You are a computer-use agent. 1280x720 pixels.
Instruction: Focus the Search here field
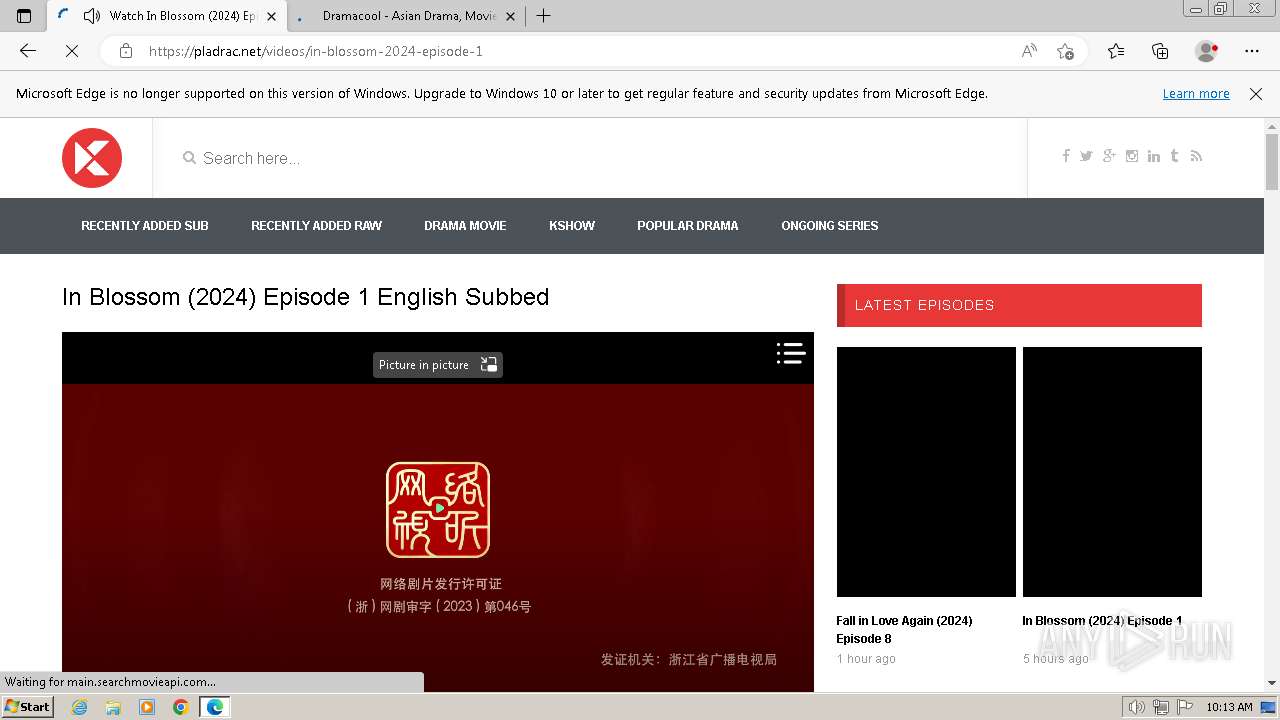coord(590,158)
